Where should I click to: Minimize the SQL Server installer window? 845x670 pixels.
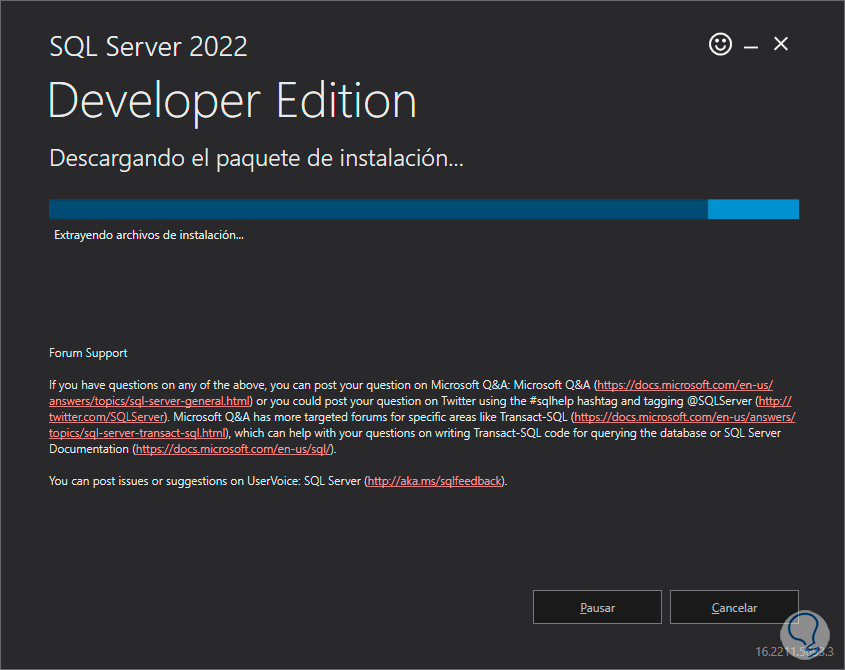click(x=750, y=45)
